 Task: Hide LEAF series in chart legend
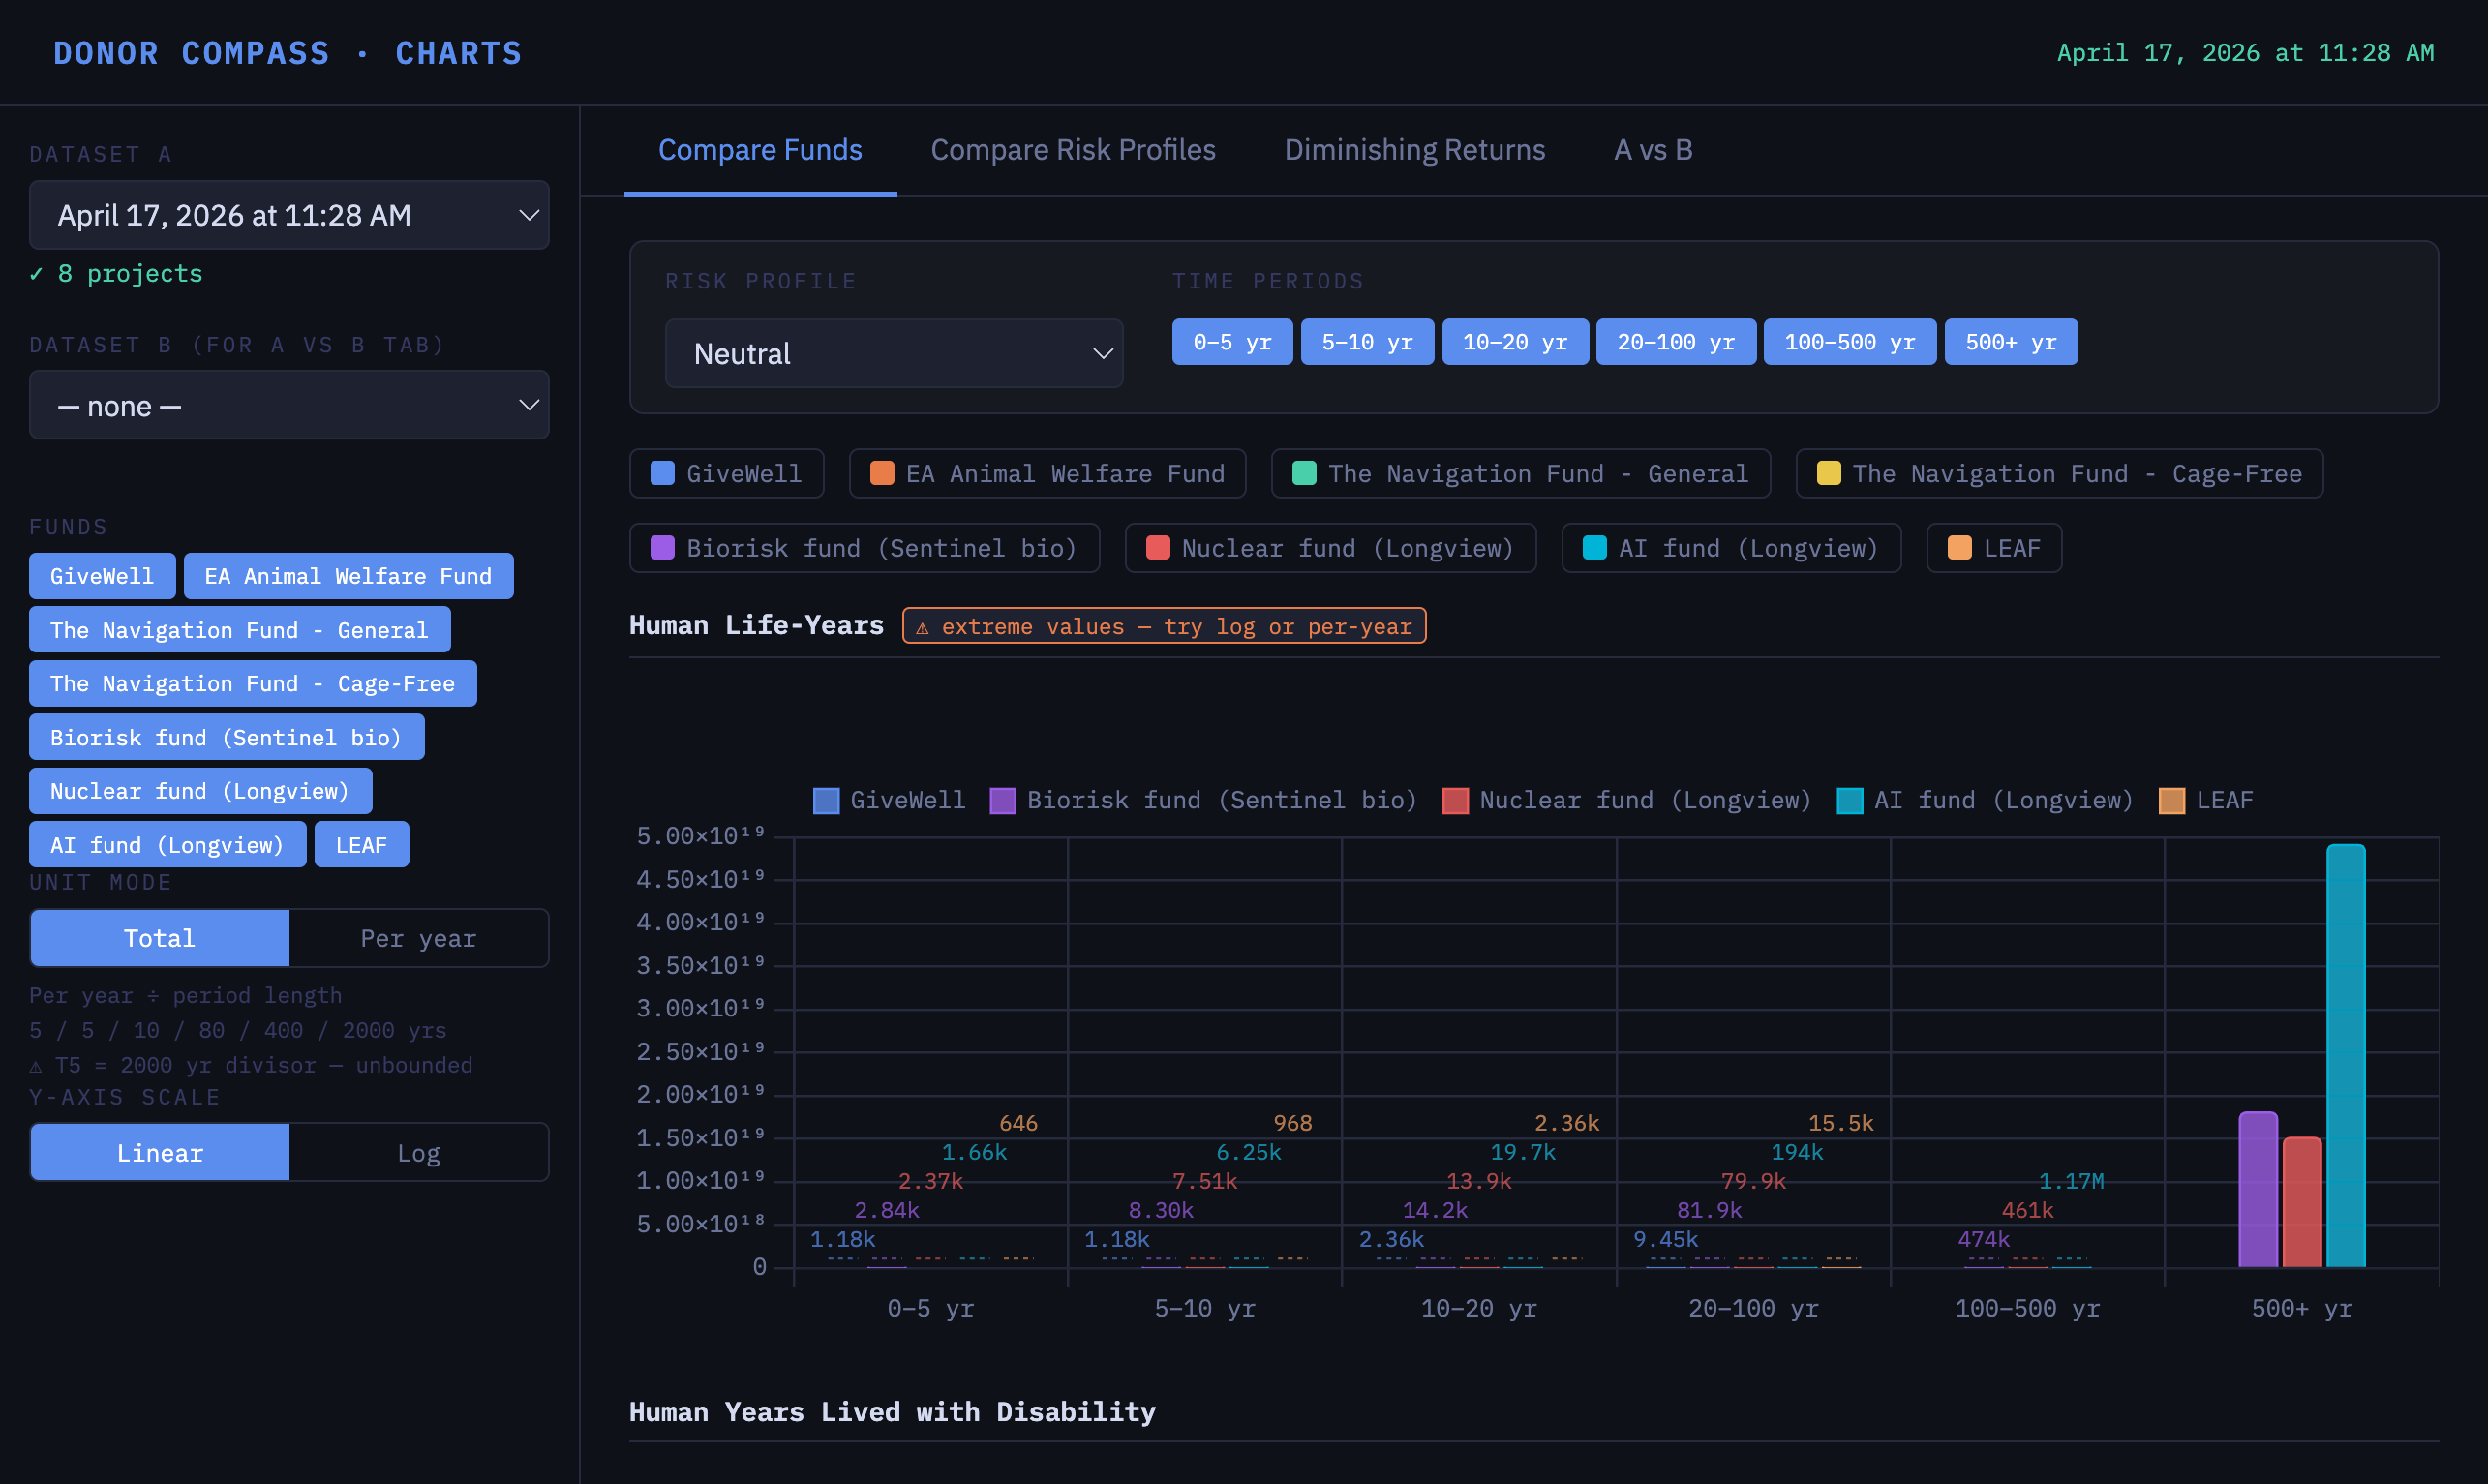coord(2206,800)
